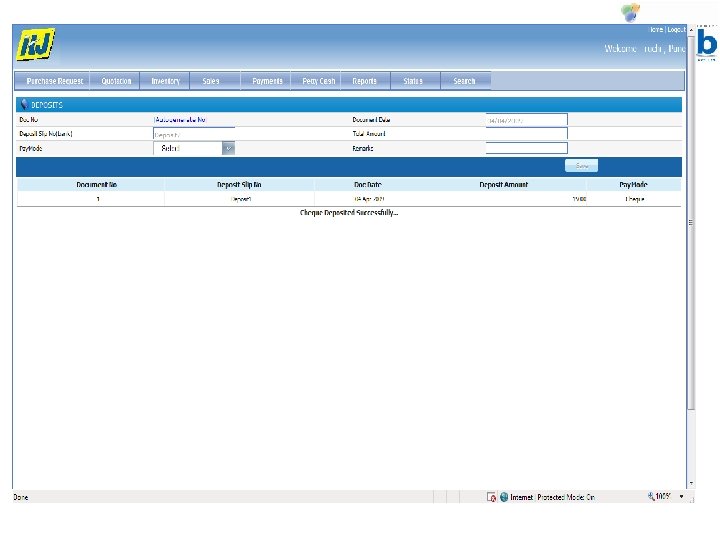
Task: Click the scrollbar up arrow
Action: (x=691, y=29)
